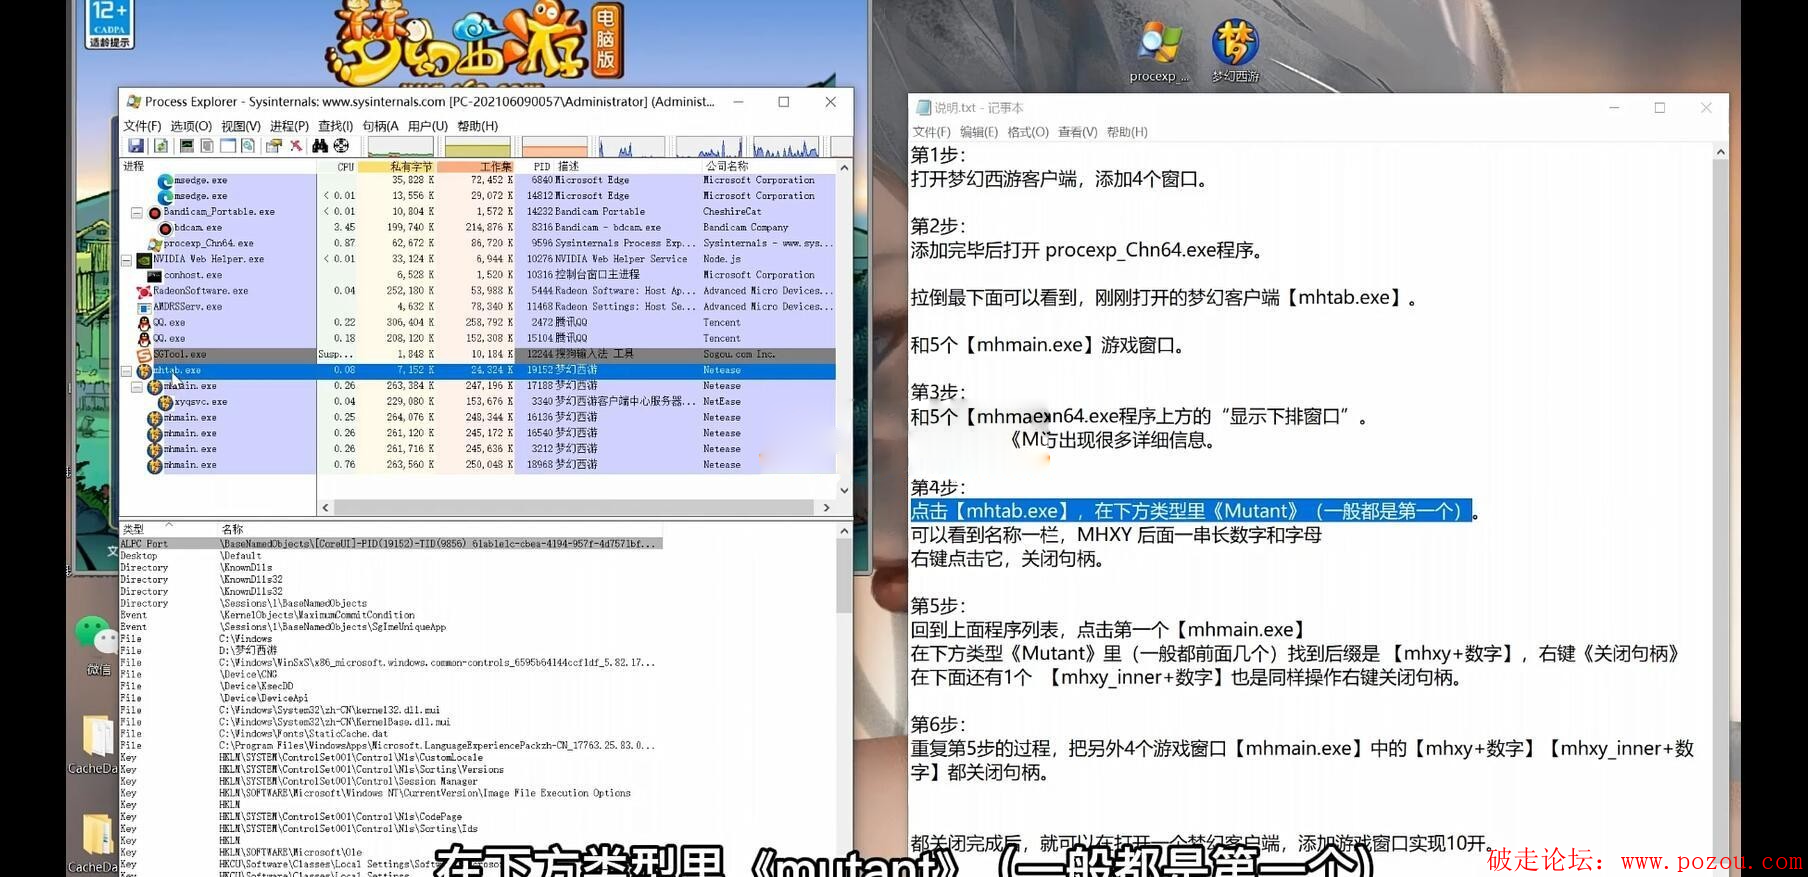Click the yellow commit history mini graph

click(x=478, y=147)
